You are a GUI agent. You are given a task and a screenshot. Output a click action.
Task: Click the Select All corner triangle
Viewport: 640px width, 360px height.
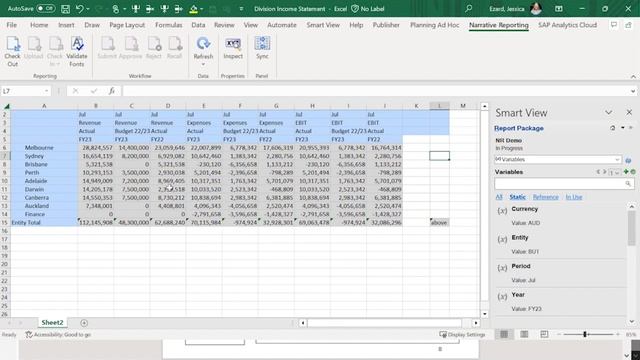pyautogui.click(x=6, y=106)
